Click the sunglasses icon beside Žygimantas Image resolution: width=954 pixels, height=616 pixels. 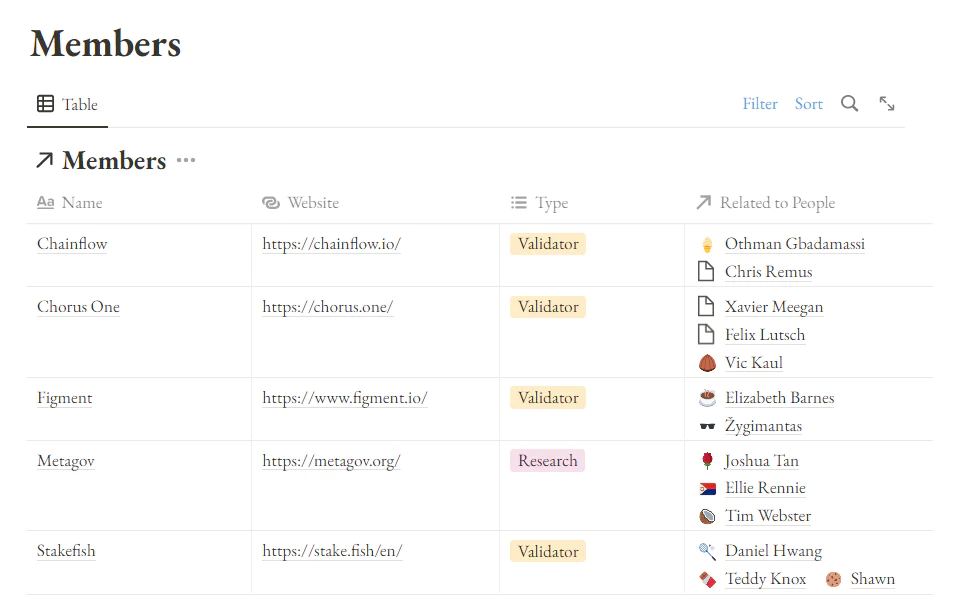(x=707, y=426)
